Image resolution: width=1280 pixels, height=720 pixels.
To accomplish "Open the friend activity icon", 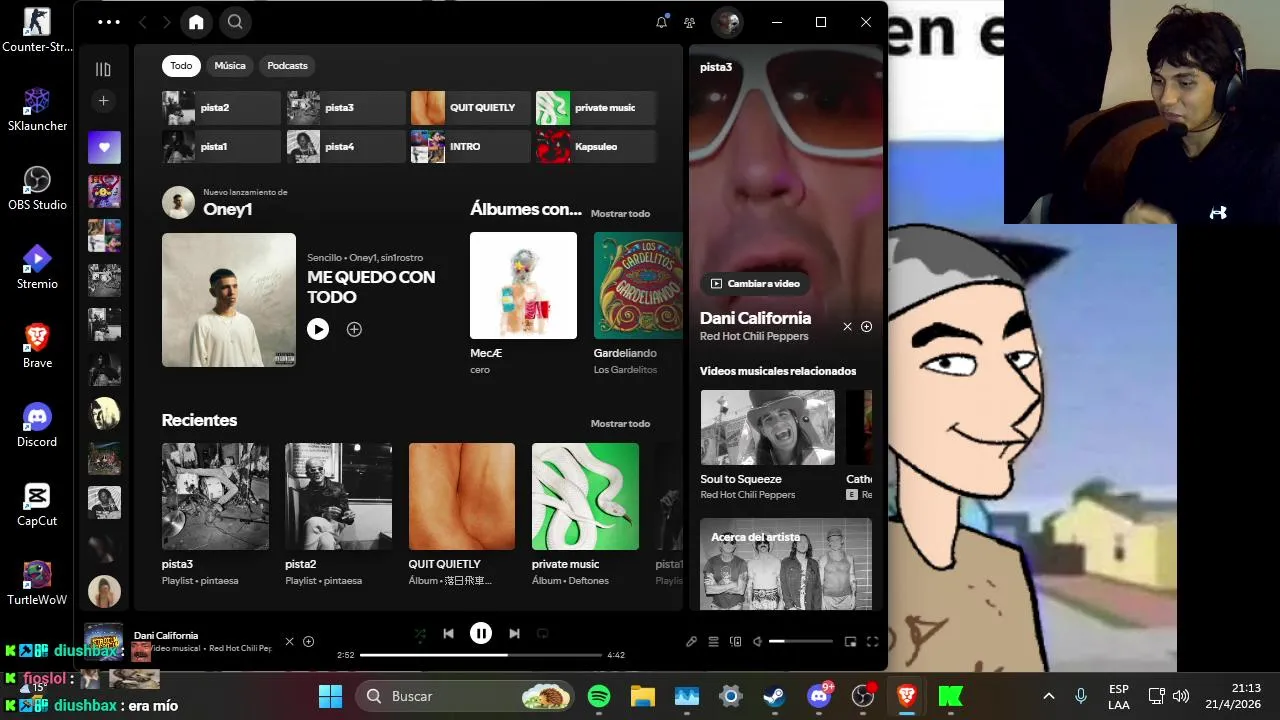I will (x=689, y=22).
